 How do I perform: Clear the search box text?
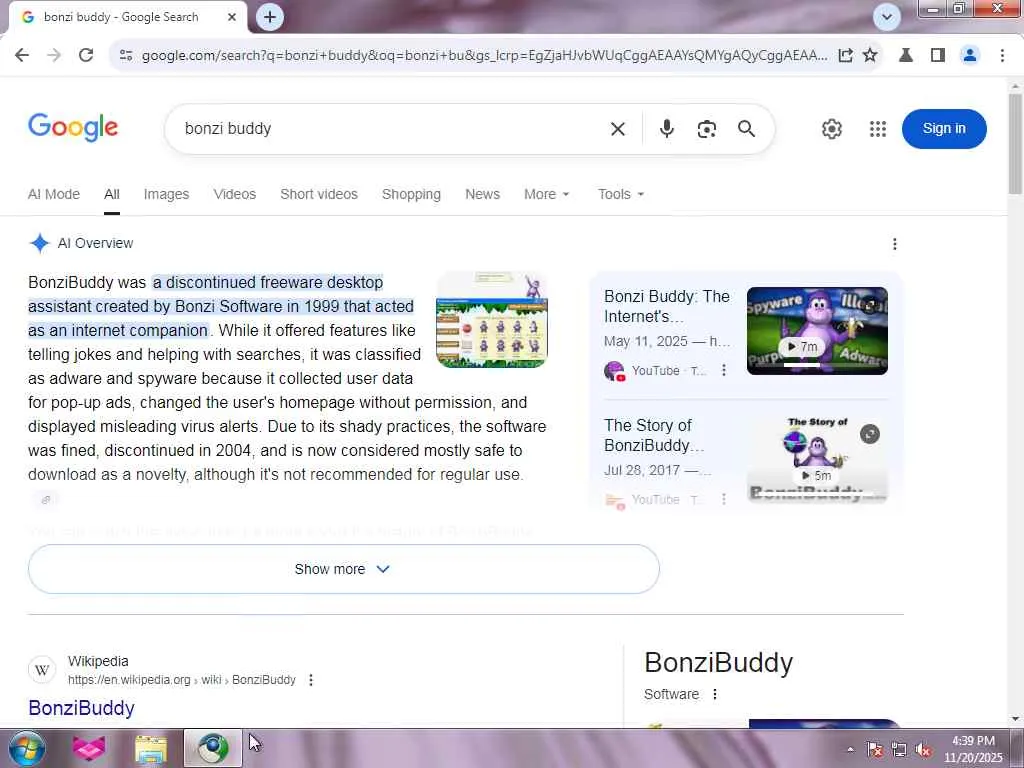point(617,129)
